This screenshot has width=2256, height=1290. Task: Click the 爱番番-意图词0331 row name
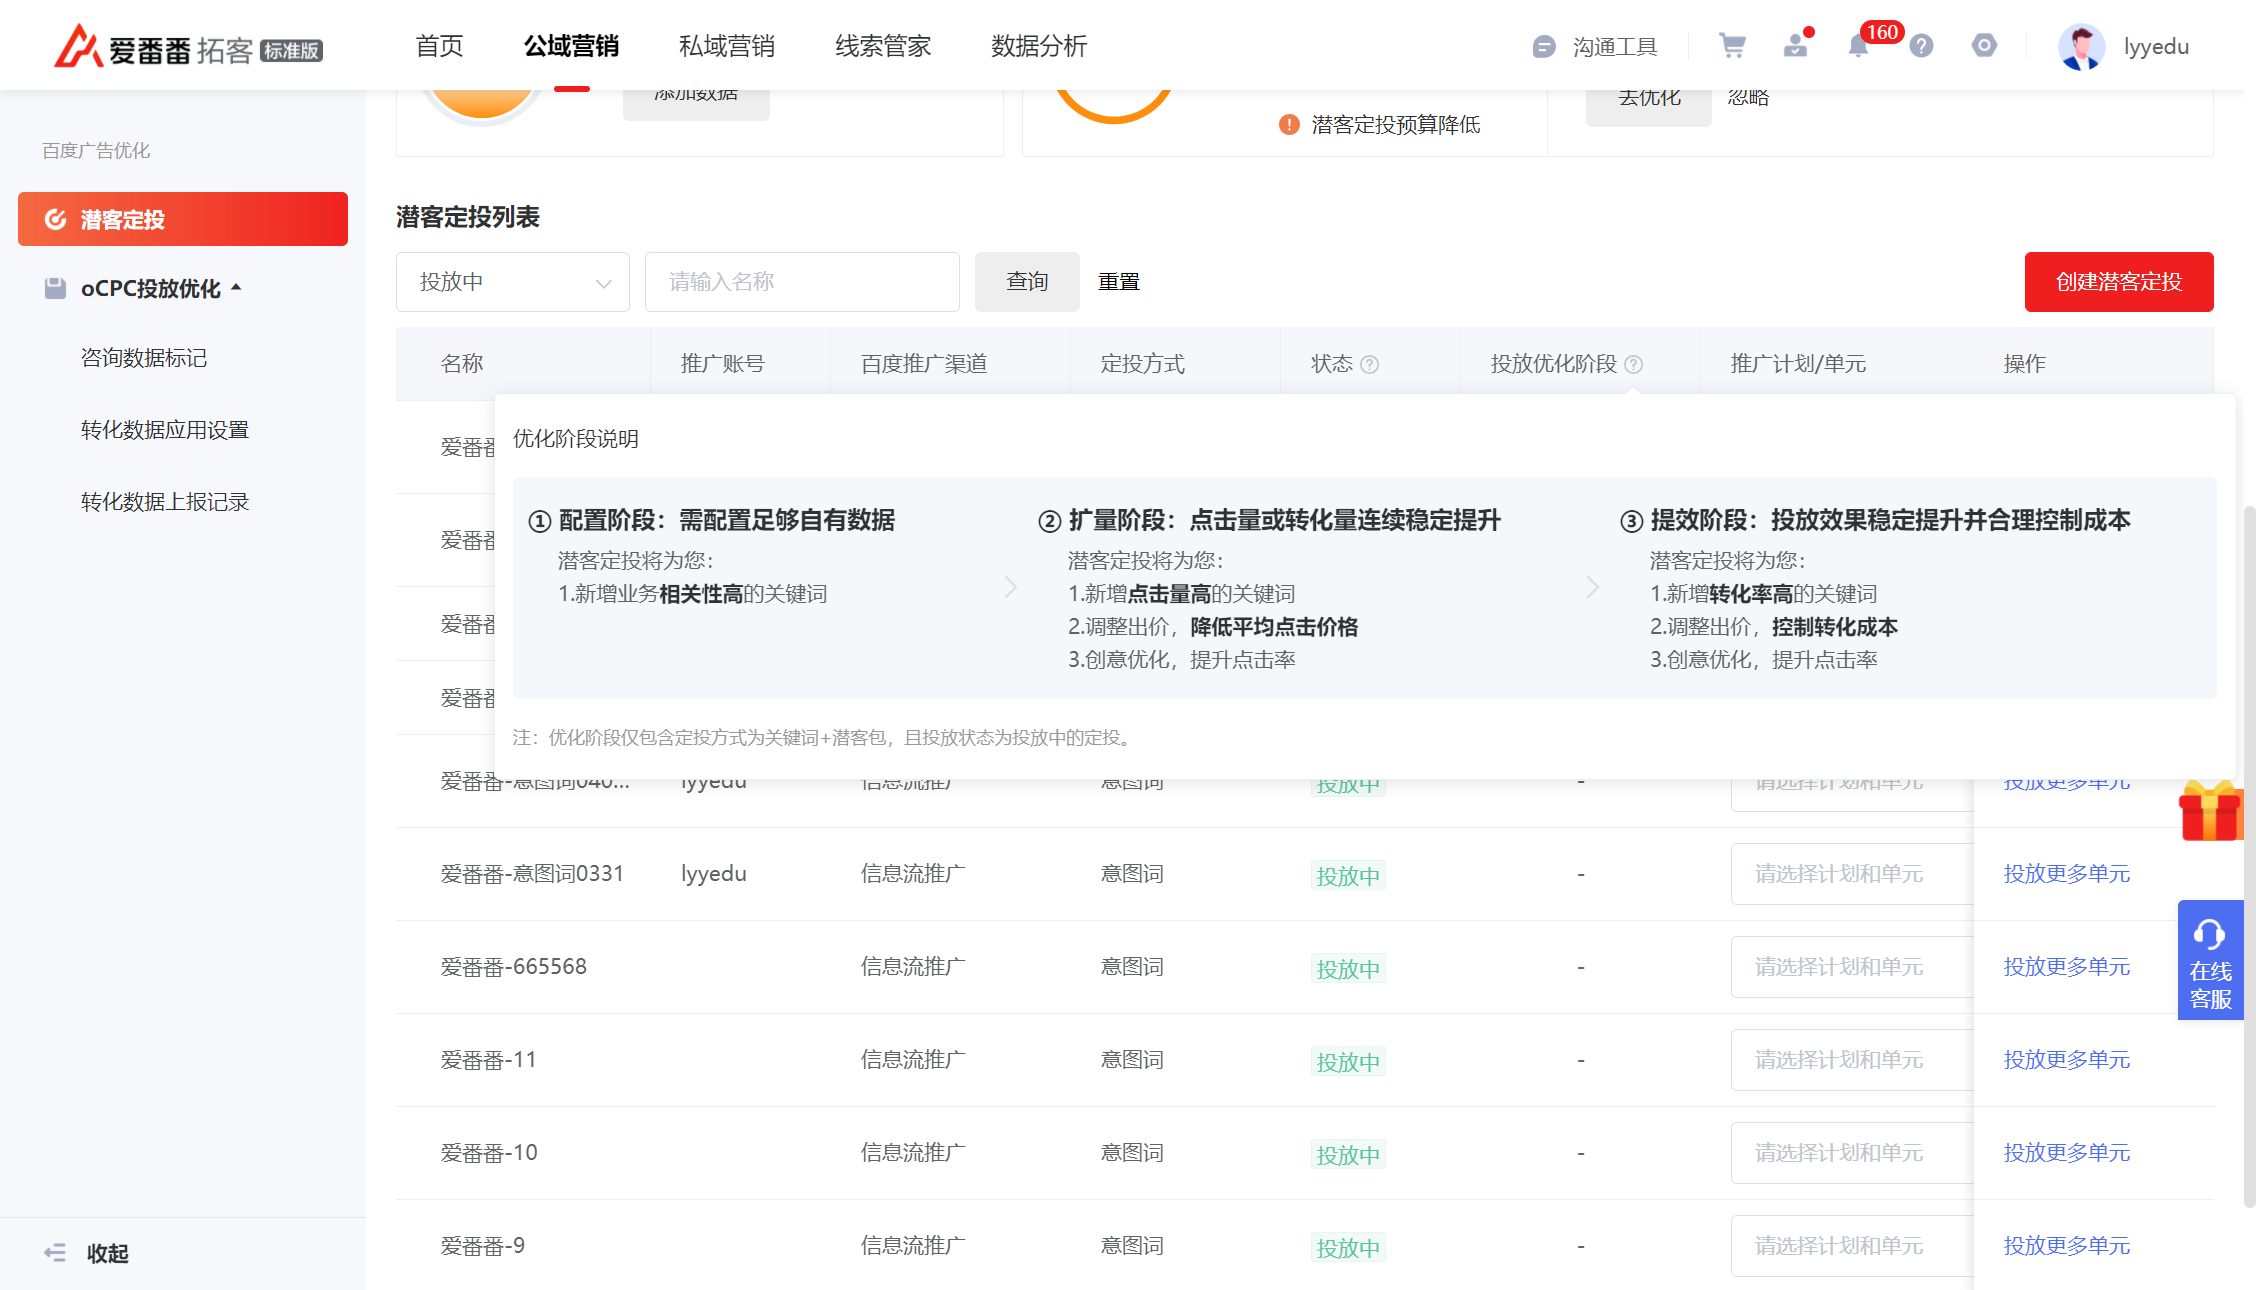[x=532, y=874]
